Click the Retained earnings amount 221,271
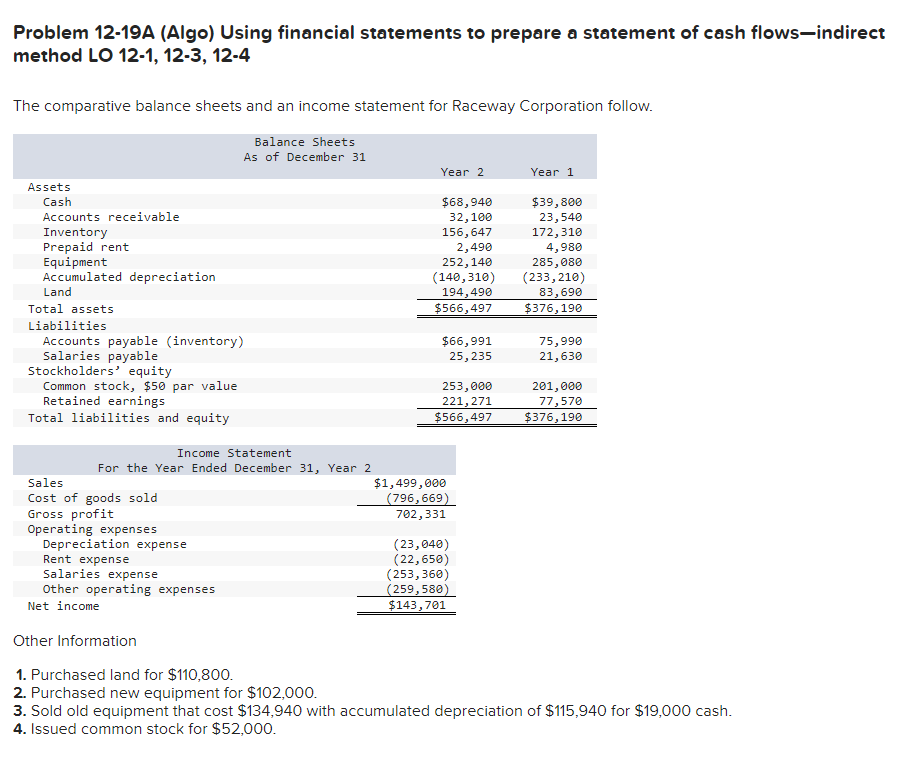907x773 pixels. (465, 401)
